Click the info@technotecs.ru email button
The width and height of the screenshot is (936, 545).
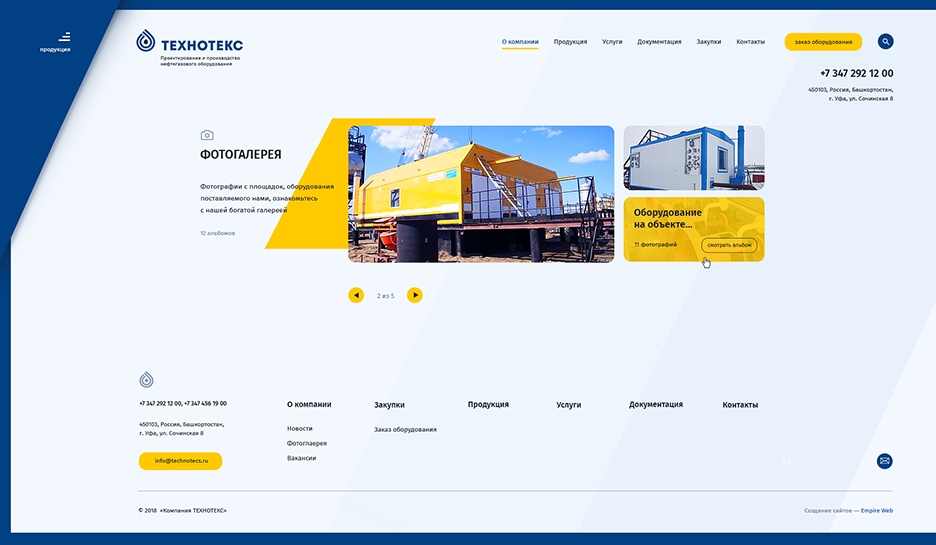tap(180, 461)
